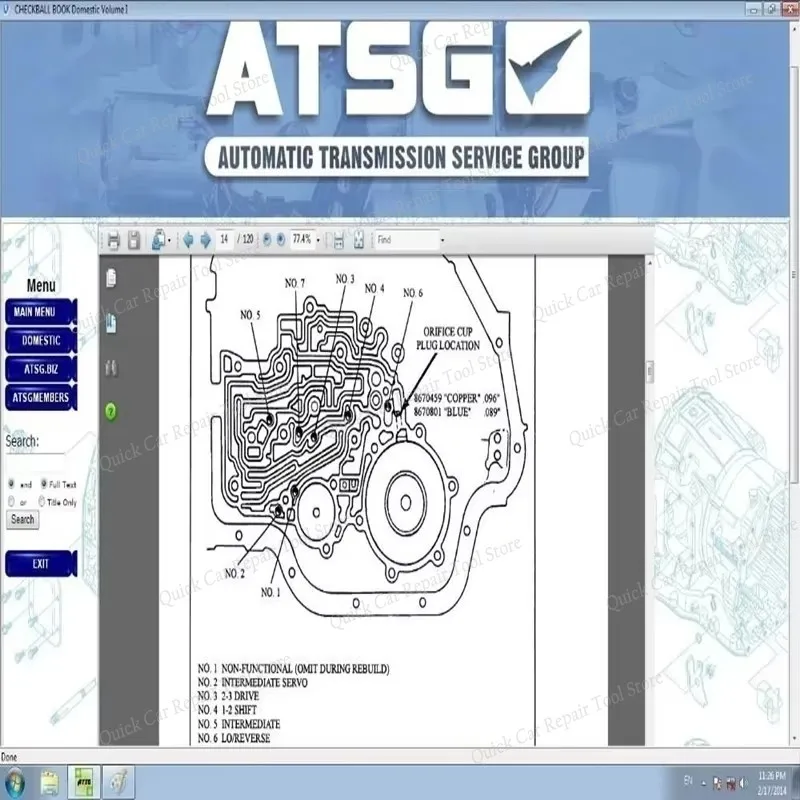Enable the 'Full Text' search option
This screenshot has height=800, width=800.
pyautogui.click(x=44, y=484)
